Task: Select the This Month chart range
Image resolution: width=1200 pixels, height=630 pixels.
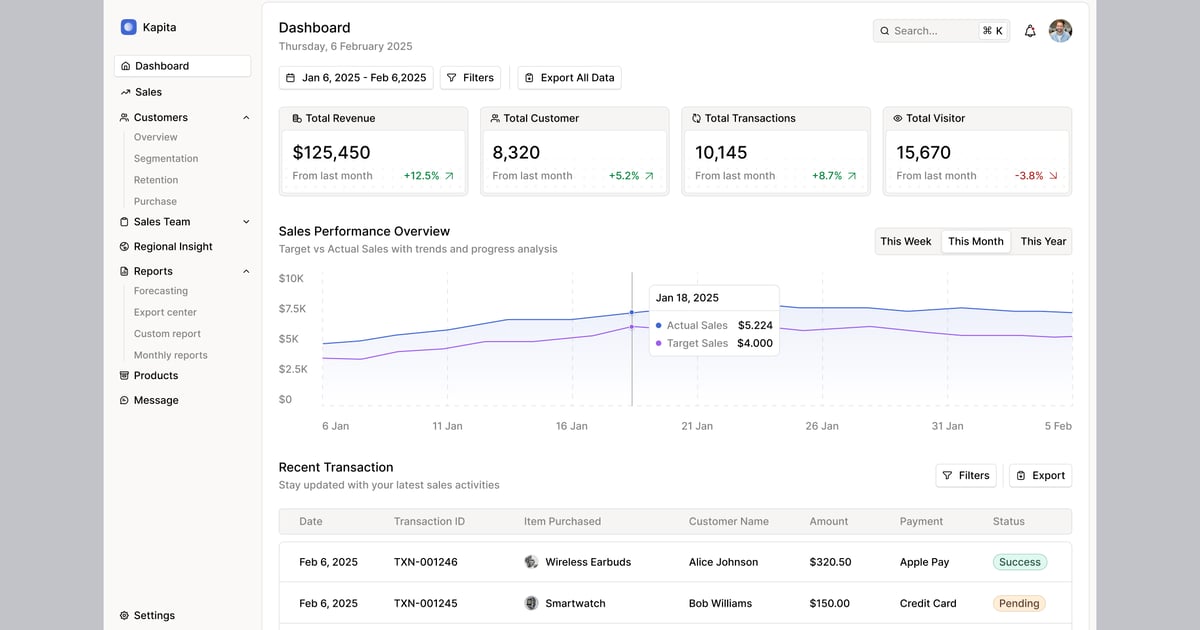Action: pos(975,241)
